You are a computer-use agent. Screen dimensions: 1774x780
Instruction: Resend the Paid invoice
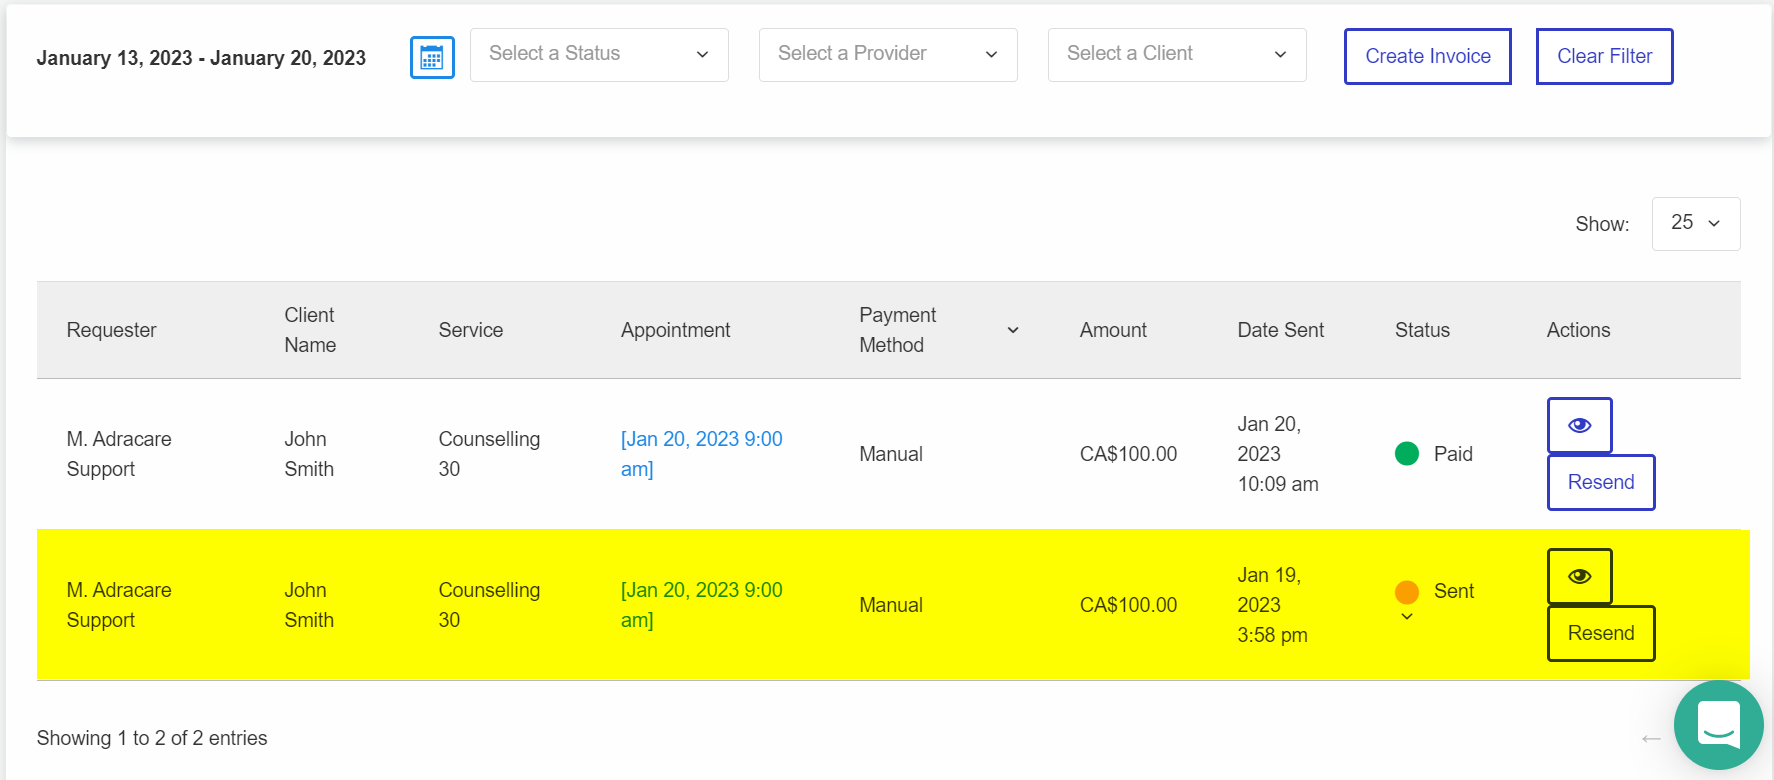click(1601, 482)
